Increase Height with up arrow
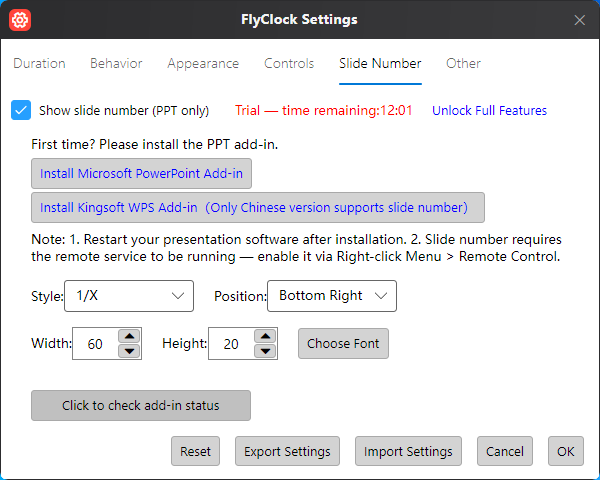600x480 pixels. point(266,336)
